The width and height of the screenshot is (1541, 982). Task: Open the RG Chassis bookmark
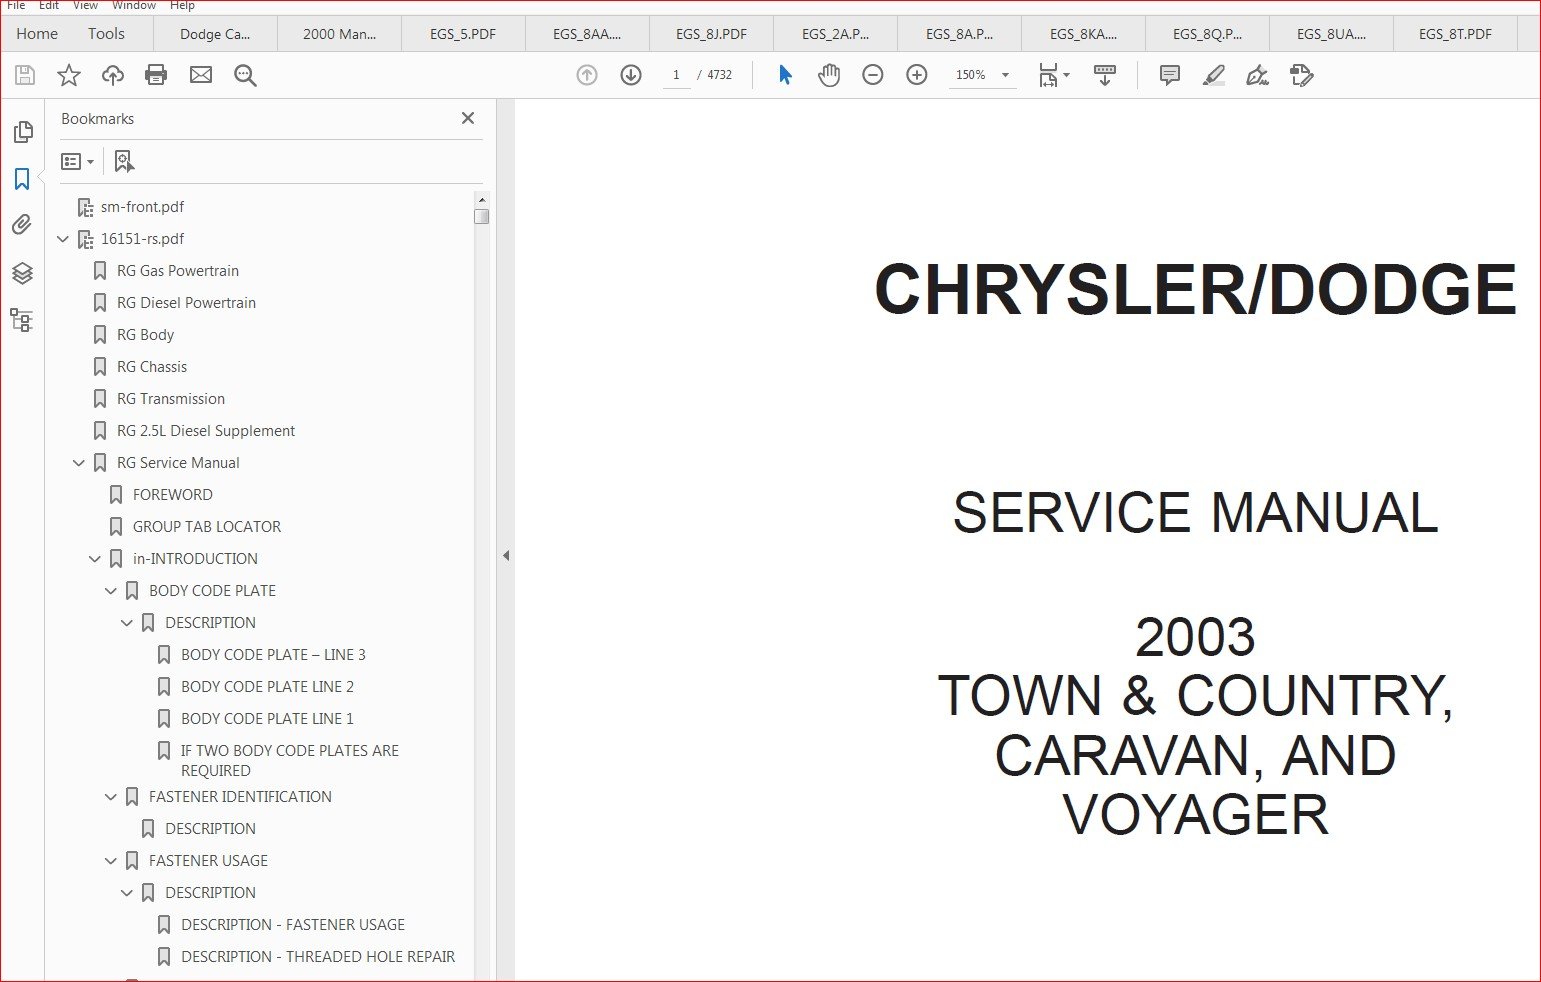click(x=152, y=367)
